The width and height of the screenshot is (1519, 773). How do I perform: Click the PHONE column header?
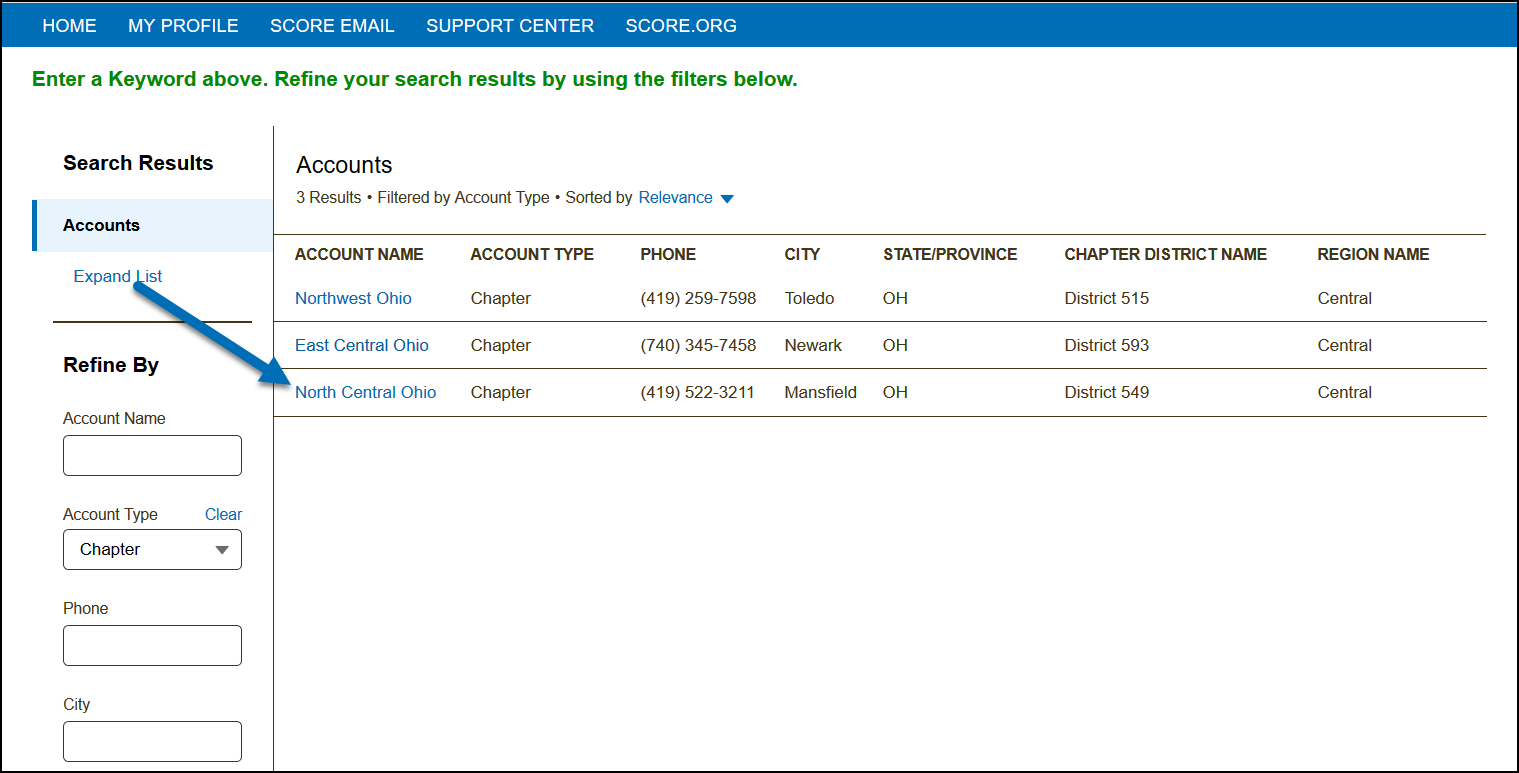point(668,254)
